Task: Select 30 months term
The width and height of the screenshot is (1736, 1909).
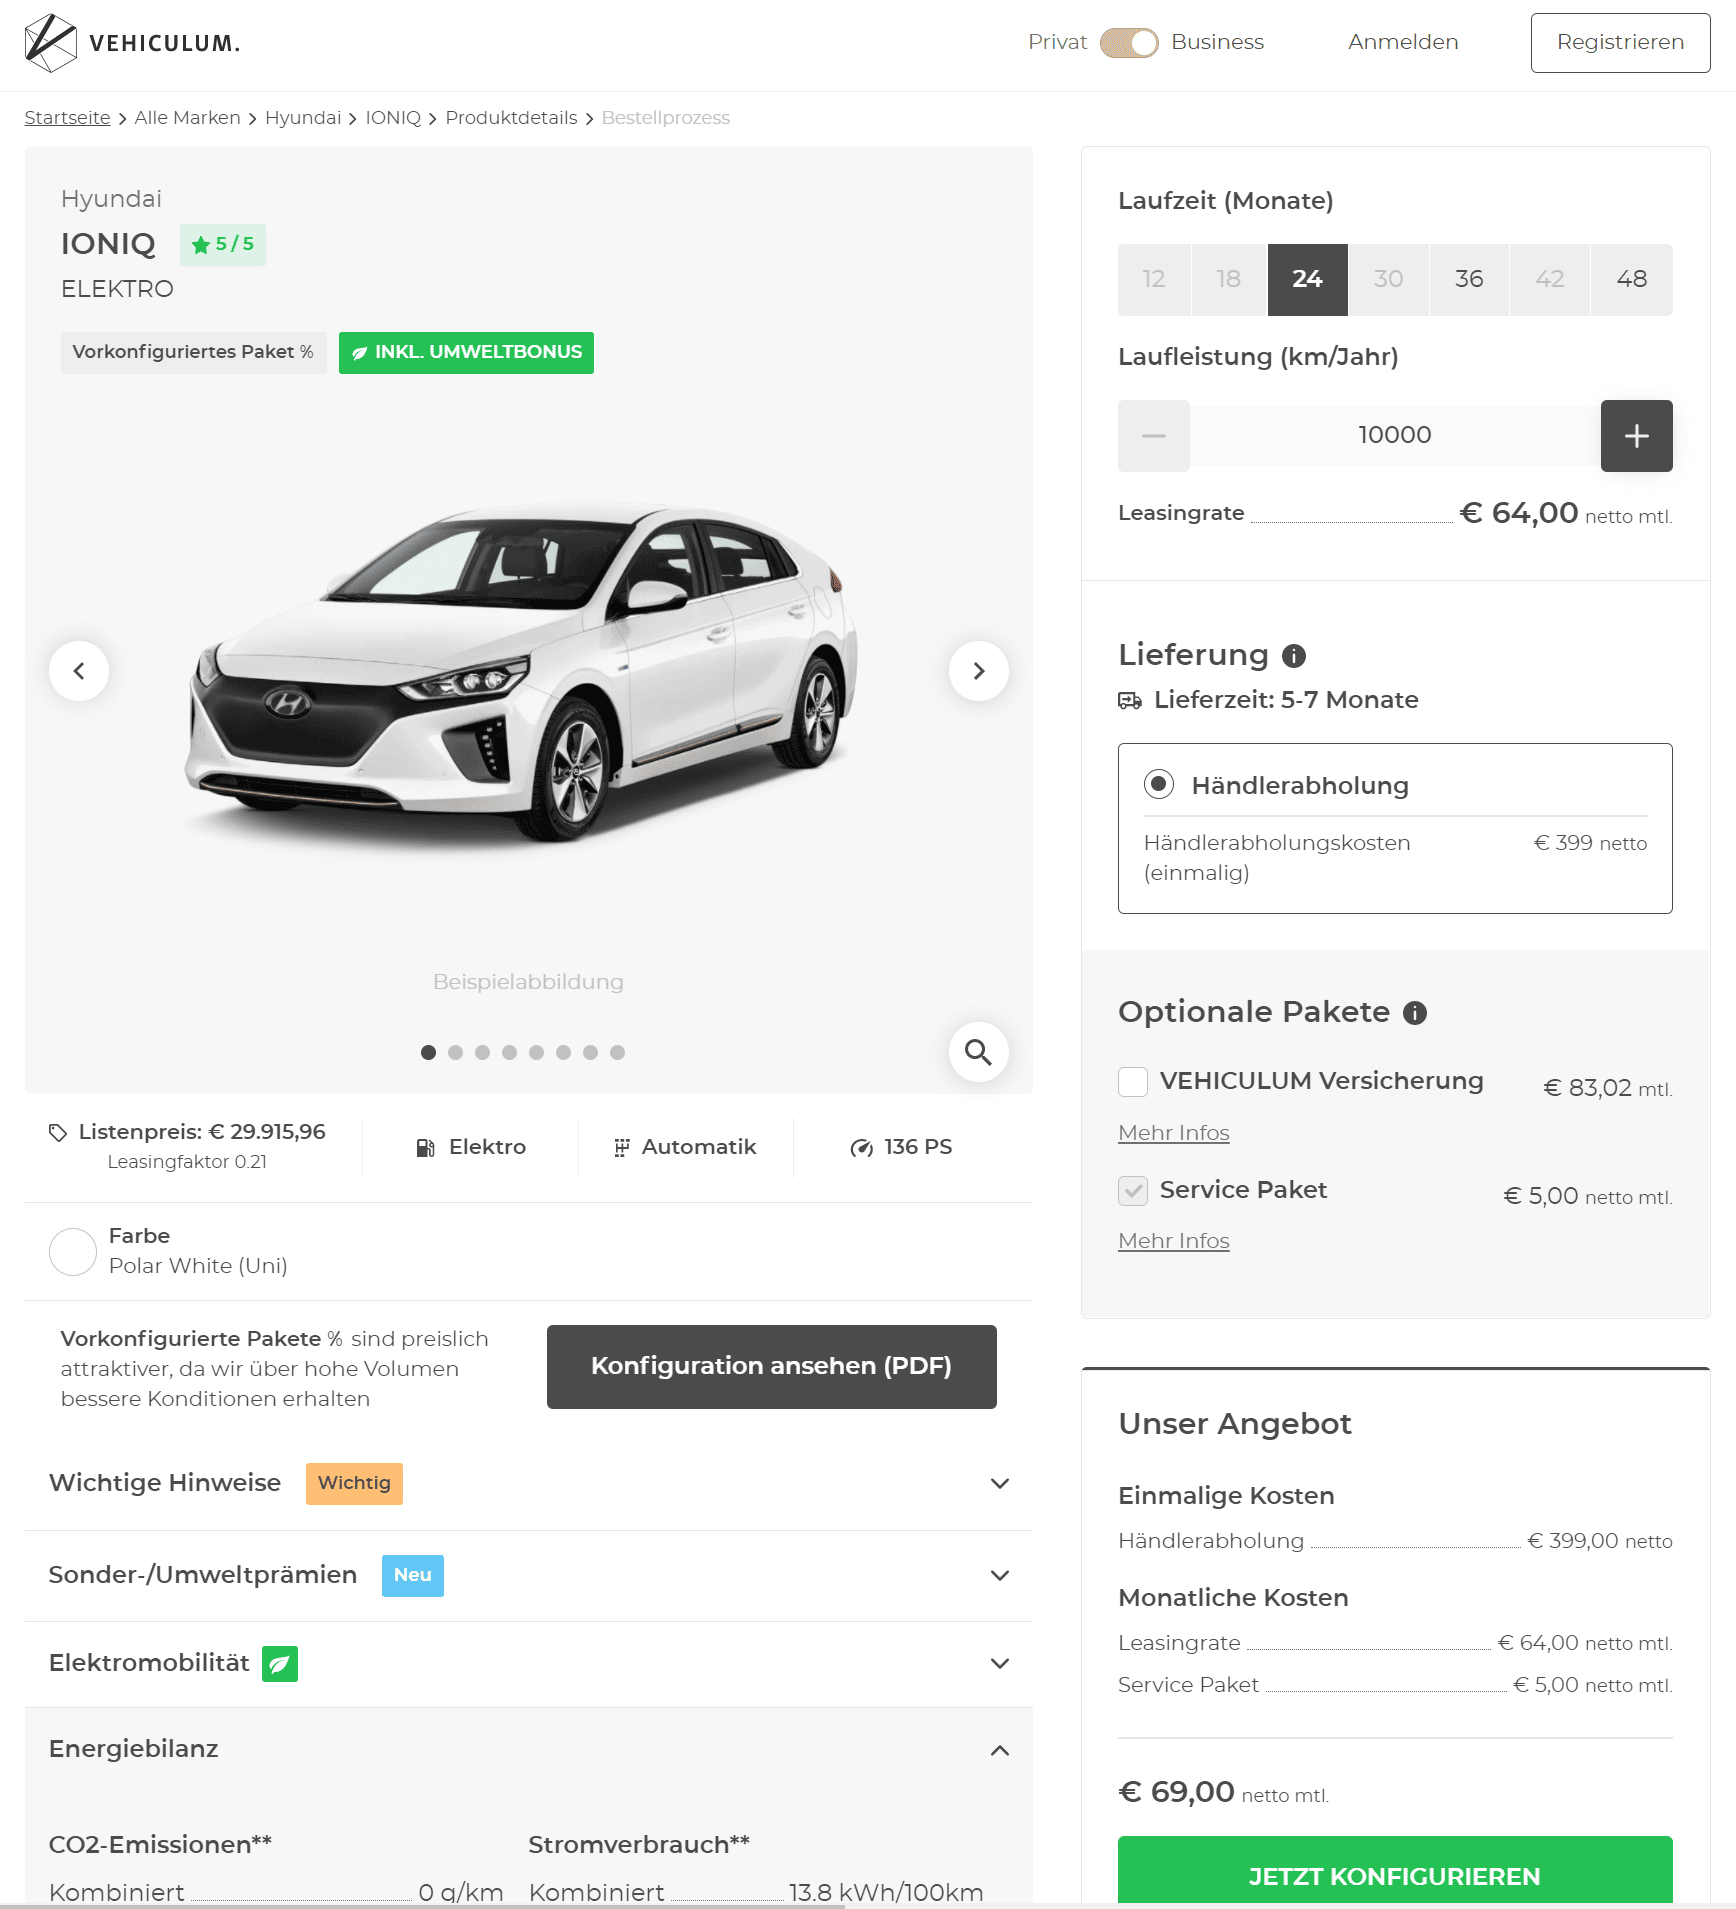Action: point(1388,280)
